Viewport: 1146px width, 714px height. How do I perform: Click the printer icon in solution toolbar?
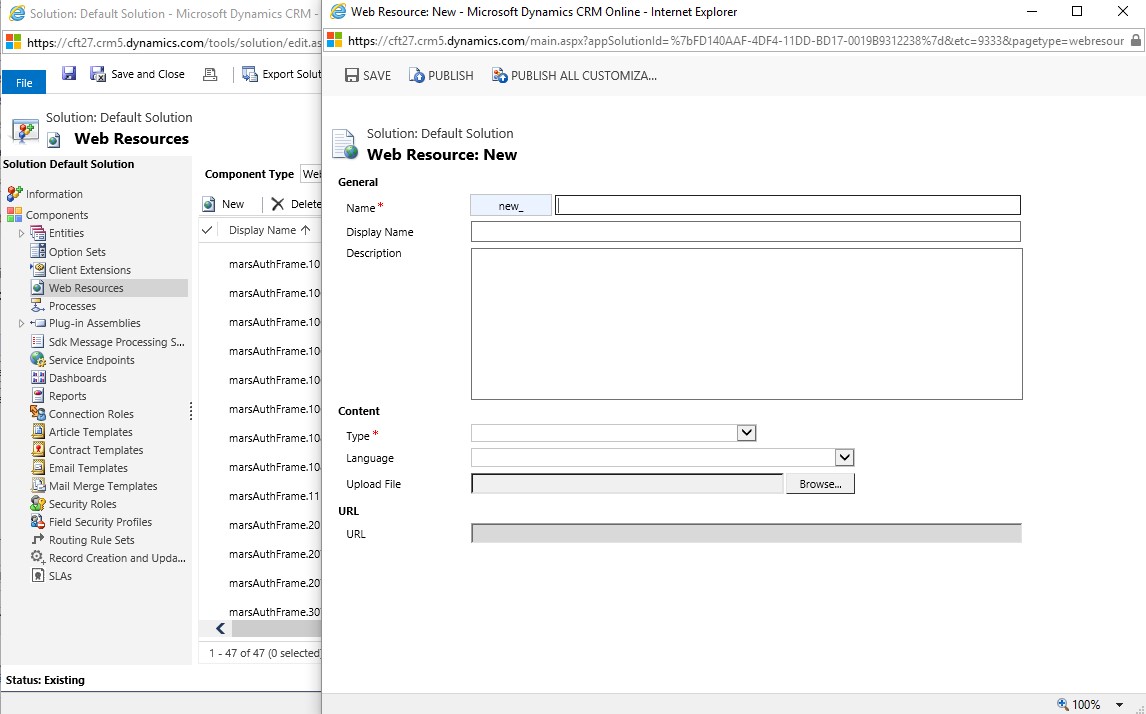(210, 74)
